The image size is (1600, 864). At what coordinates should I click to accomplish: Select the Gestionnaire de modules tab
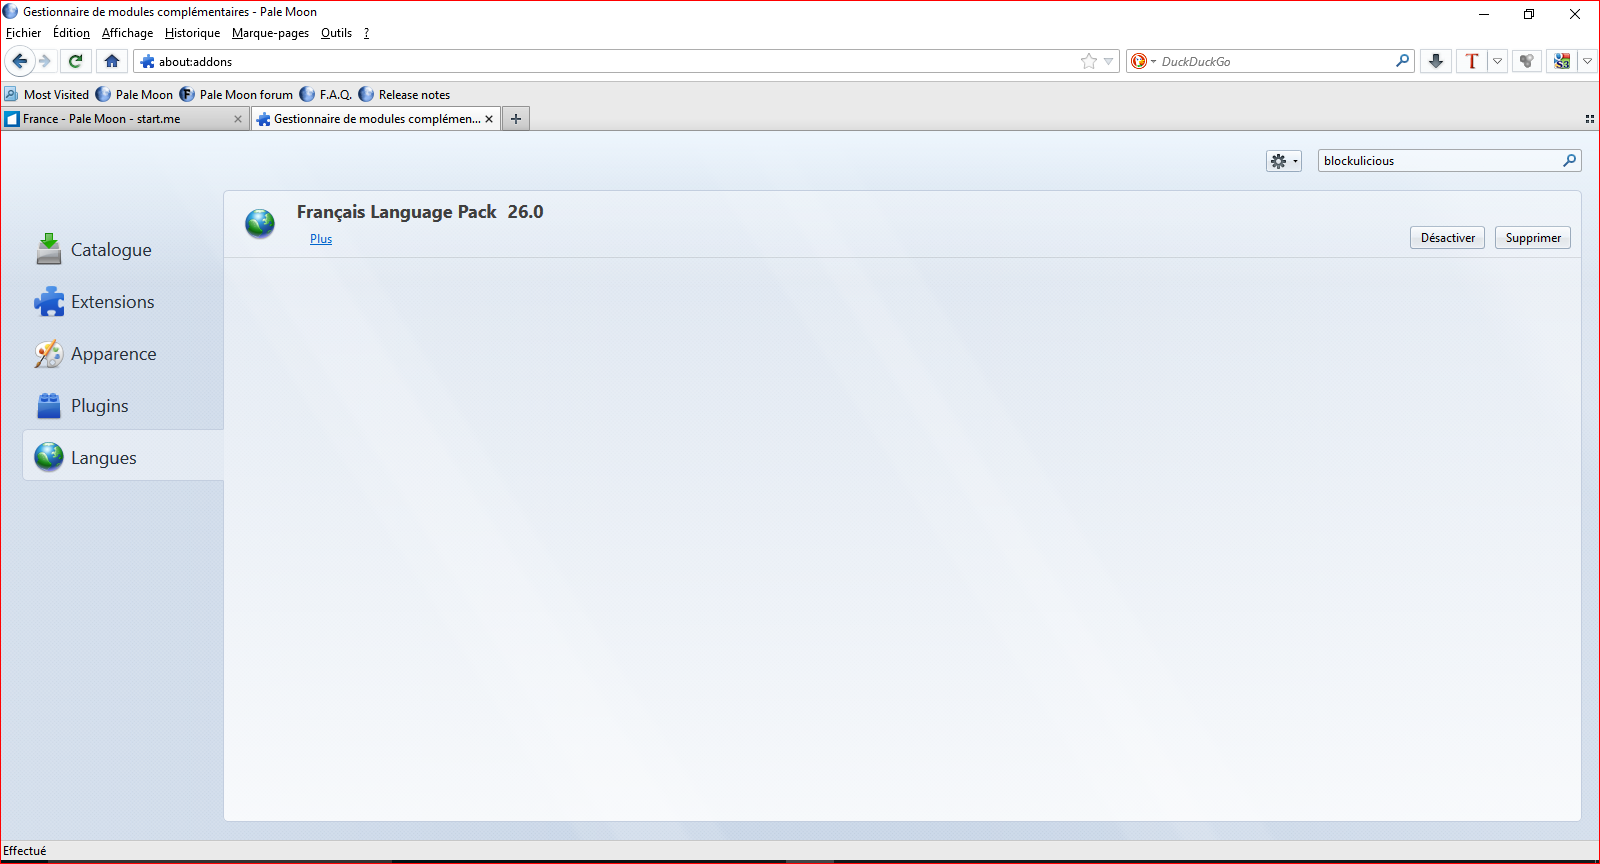click(375, 119)
